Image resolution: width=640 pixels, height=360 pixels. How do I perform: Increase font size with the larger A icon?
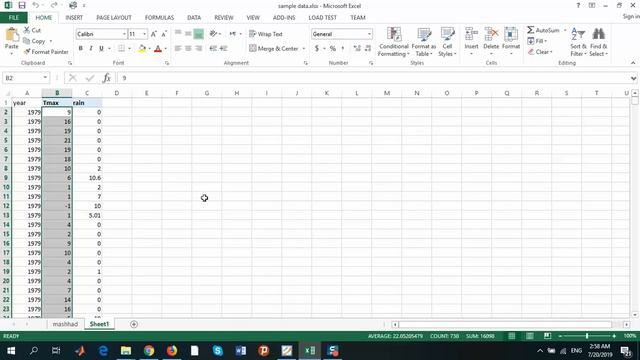(x=153, y=34)
